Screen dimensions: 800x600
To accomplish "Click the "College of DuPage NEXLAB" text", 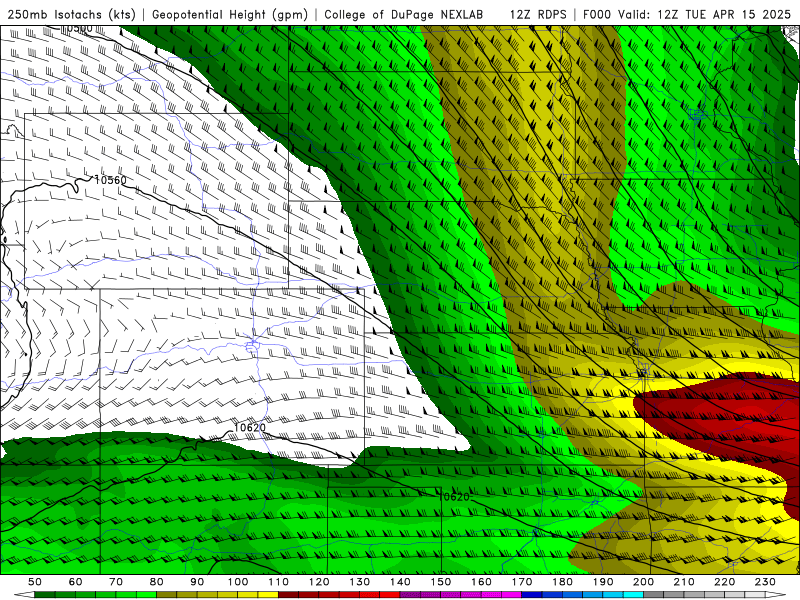I will pos(404,14).
